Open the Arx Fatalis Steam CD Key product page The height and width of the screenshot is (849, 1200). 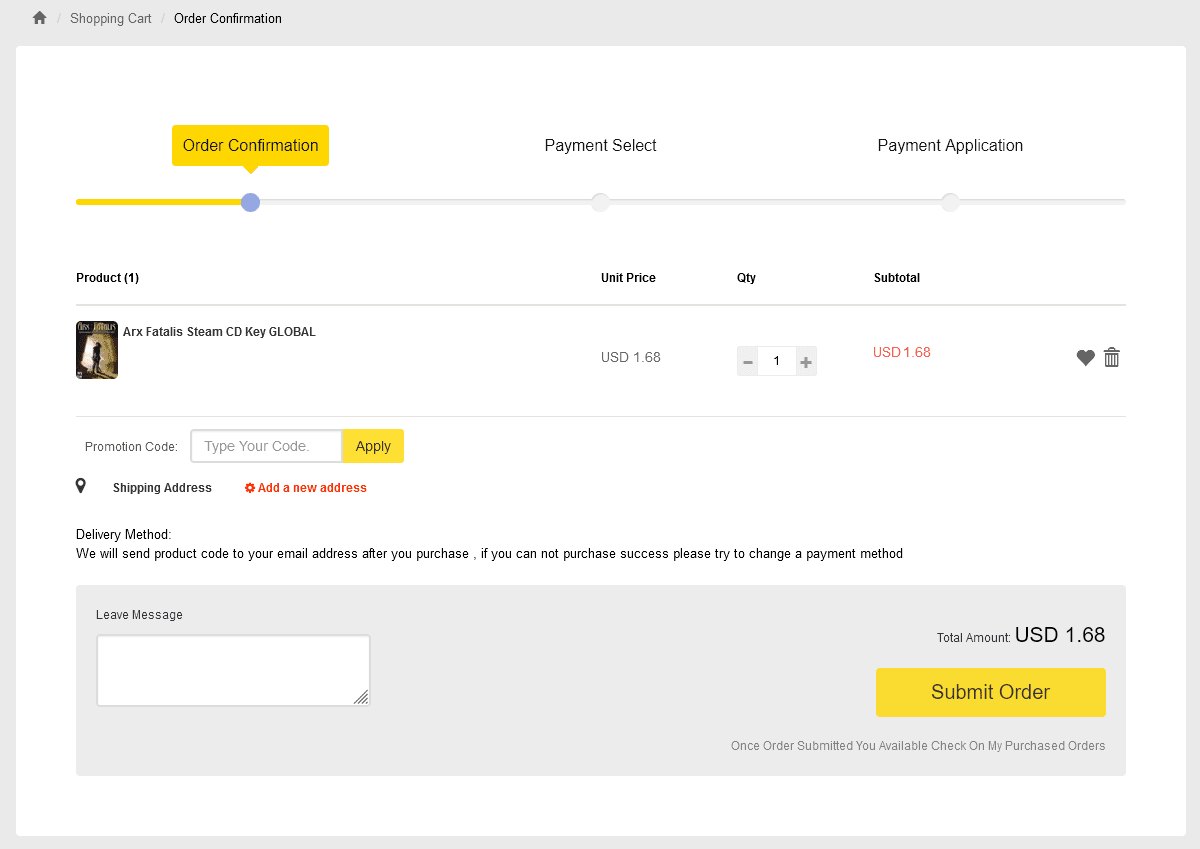point(219,331)
